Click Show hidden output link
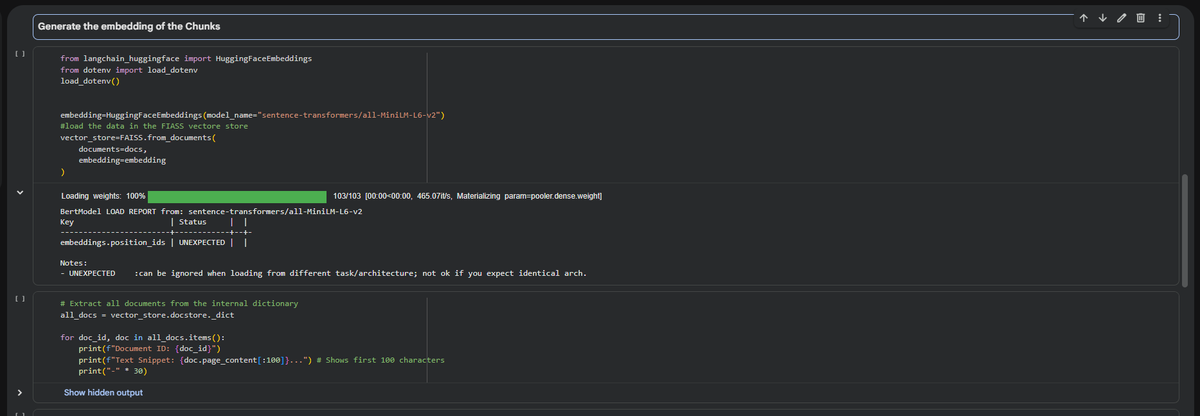Viewport: 1200px width, 416px height. pyautogui.click(x=103, y=392)
